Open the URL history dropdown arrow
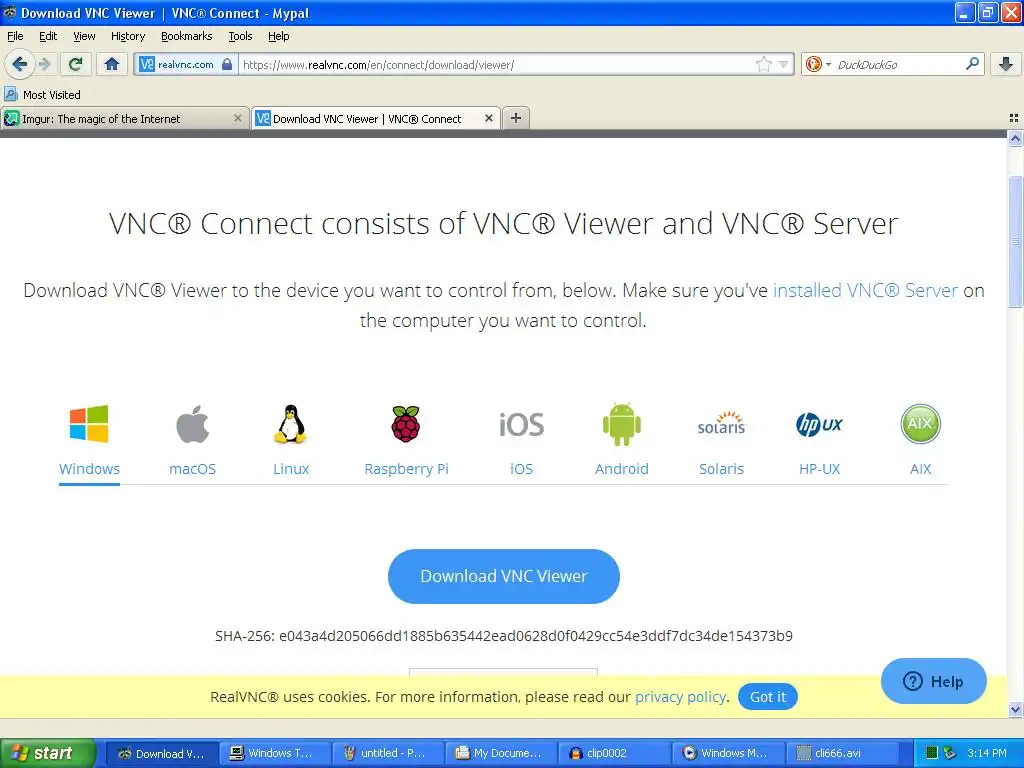Image resolution: width=1024 pixels, height=768 pixels. pos(784,65)
